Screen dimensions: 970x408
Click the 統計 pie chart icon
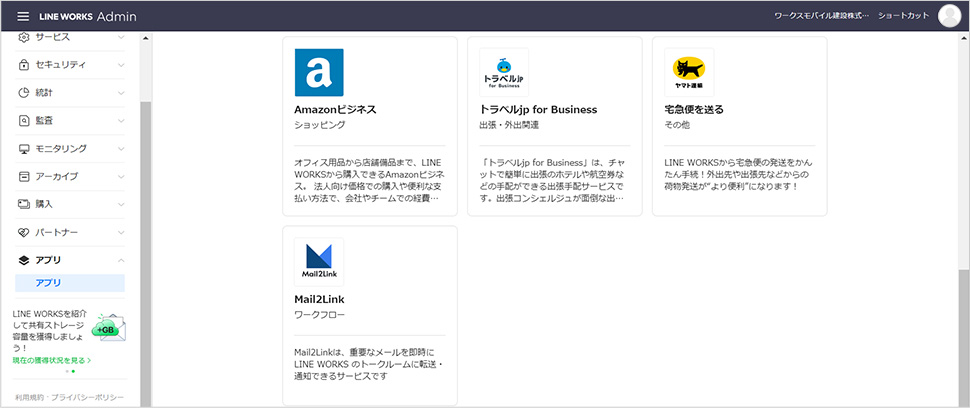24,93
